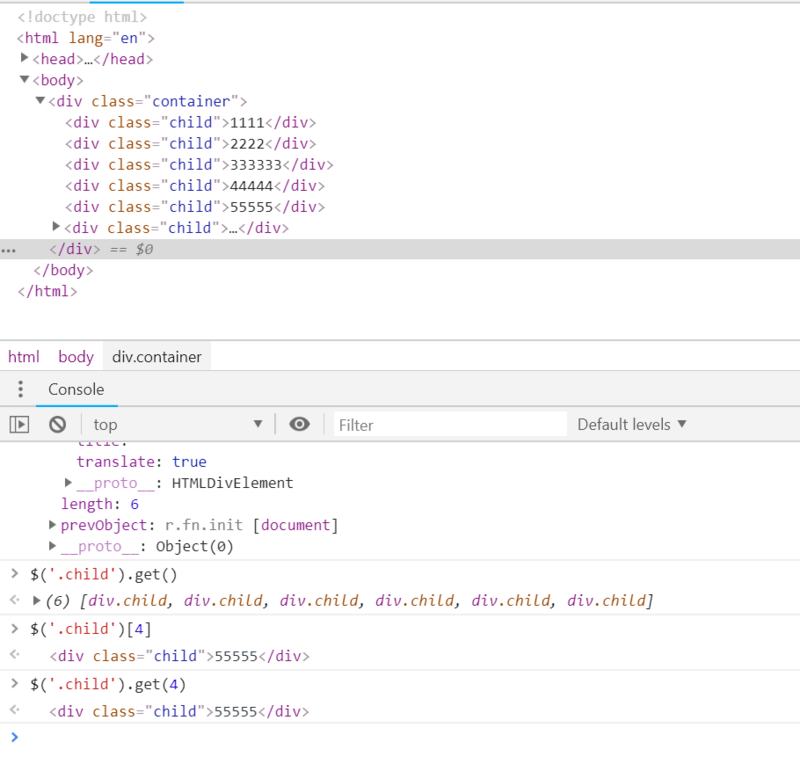Click the translate: true property

[142, 462]
